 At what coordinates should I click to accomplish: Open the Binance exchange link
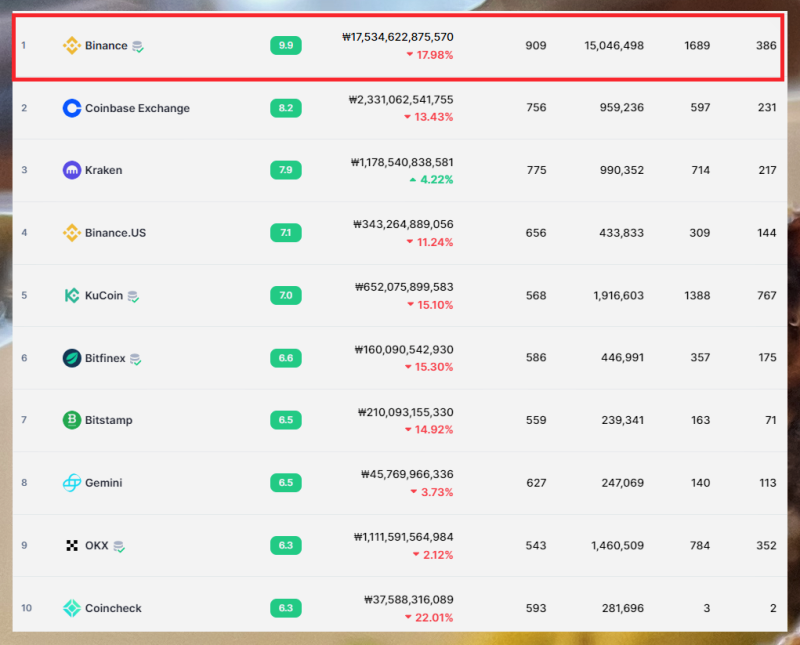(106, 45)
